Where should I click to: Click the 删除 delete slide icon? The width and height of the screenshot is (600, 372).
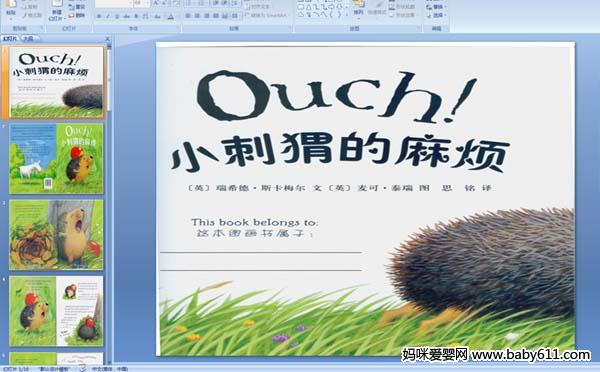72,15
